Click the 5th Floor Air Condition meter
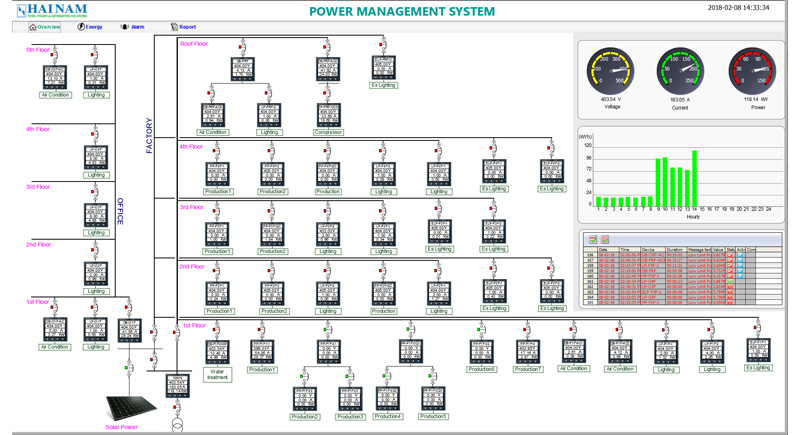 click(55, 78)
